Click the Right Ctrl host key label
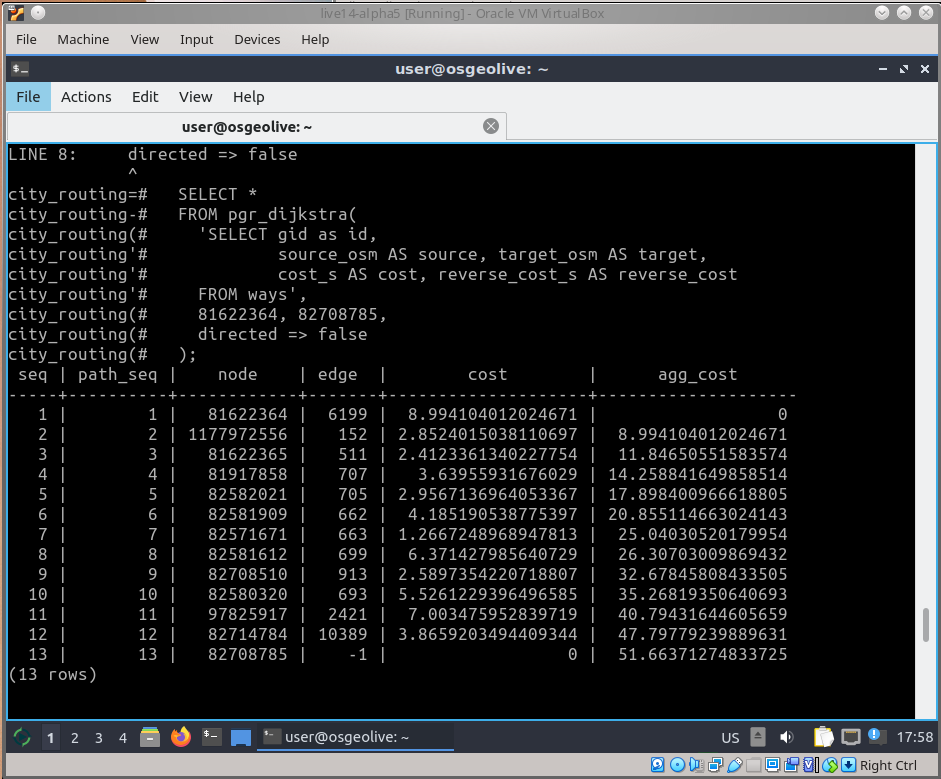 point(888,765)
